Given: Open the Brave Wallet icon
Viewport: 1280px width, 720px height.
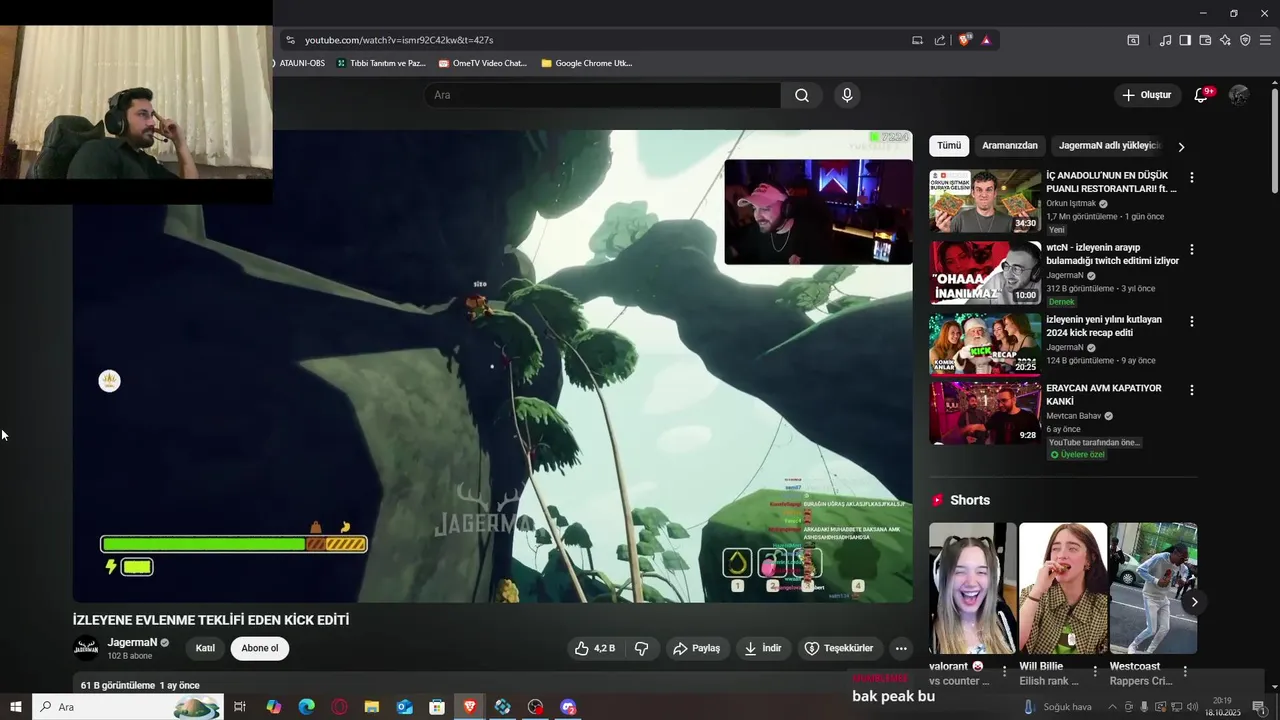Looking at the screenshot, I should (1205, 40).
